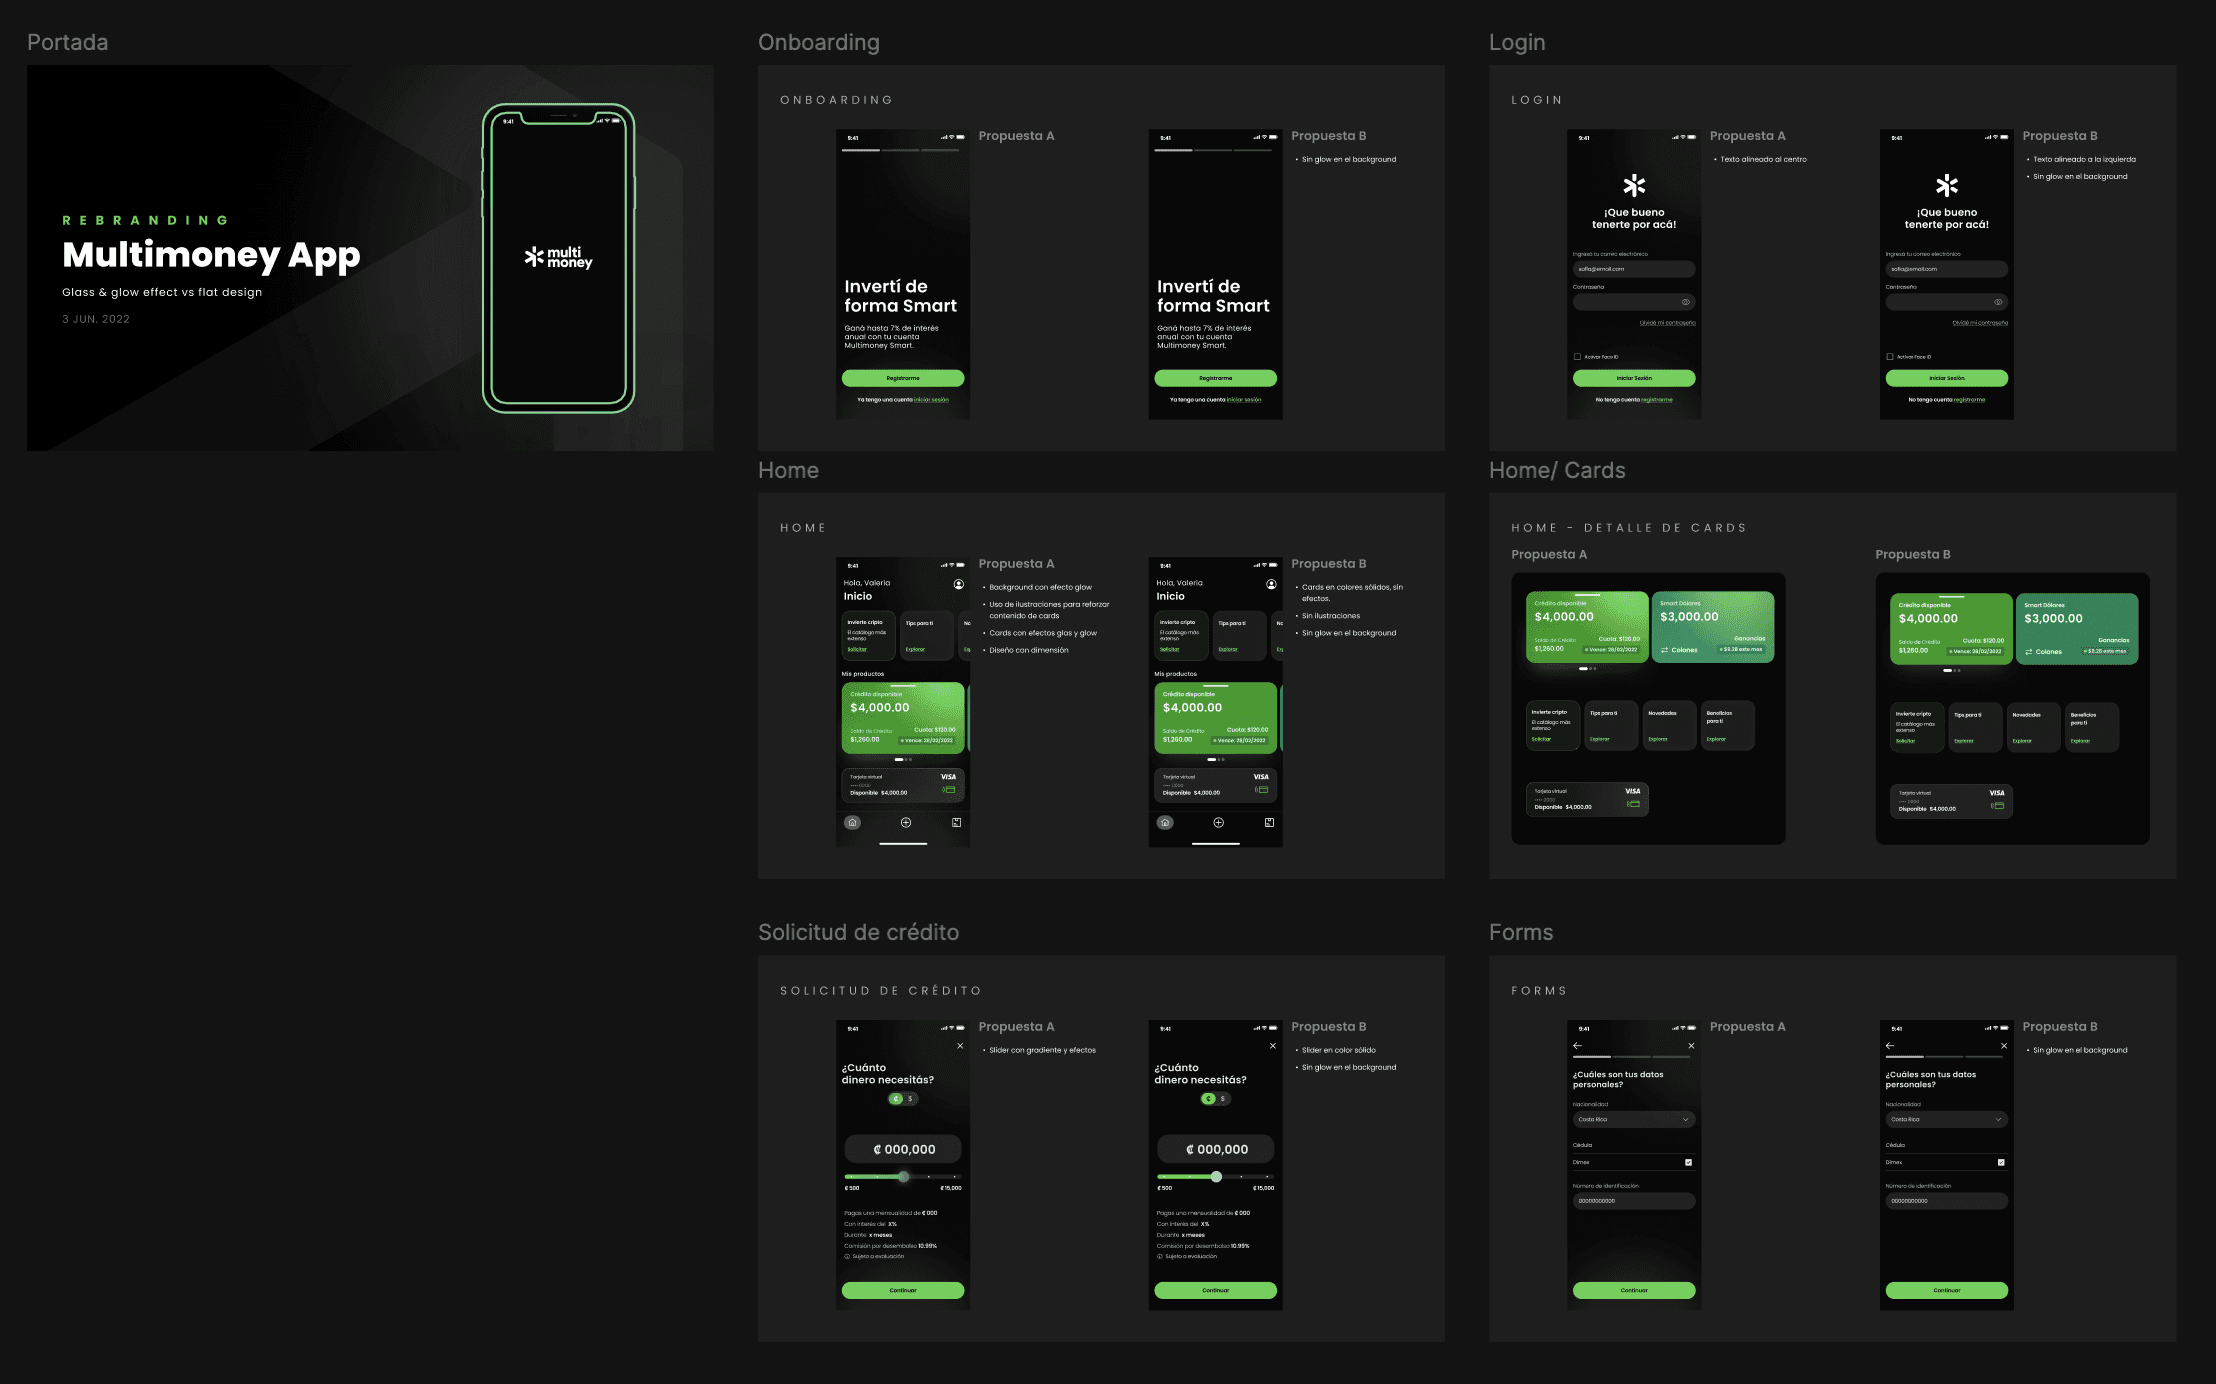Click Registrarme button in Onboarding Propuesta A
The width and height of the screenshot is (2216, 1384).
pyautogui.click(x=902, y=378)
